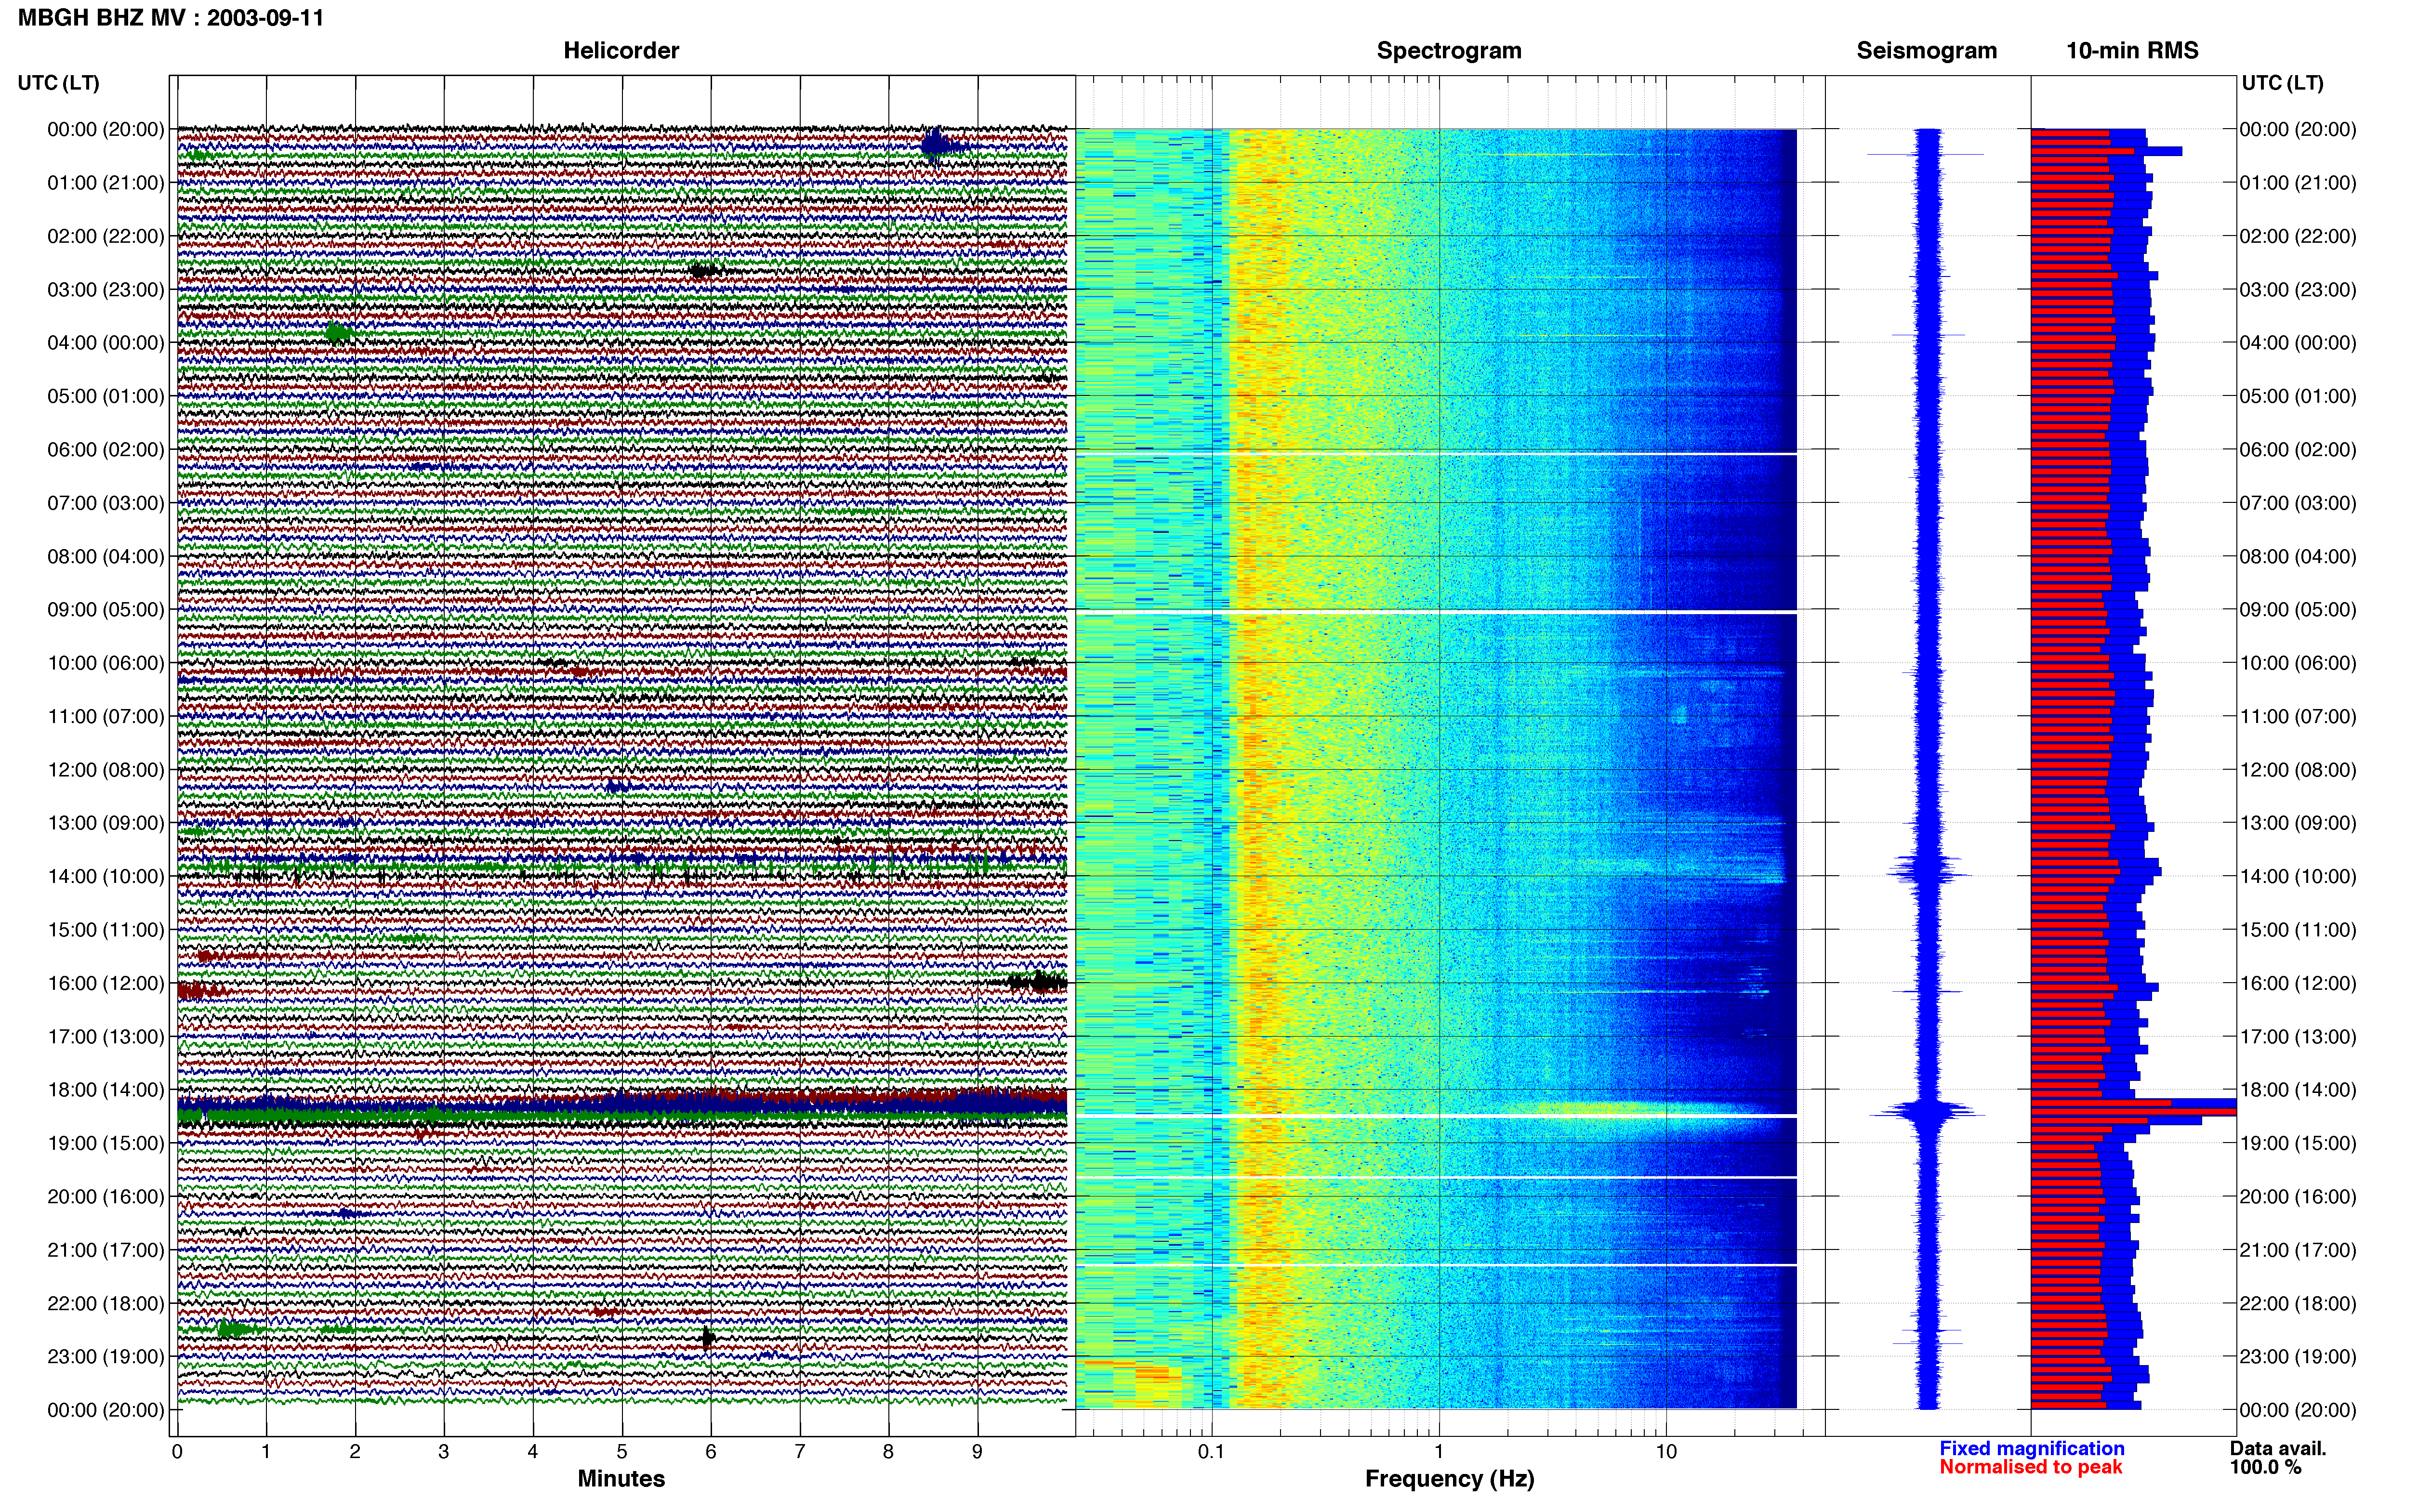2418x1512 pixels.
Task: Click right time label 22:00 (18:00)
Action: click(x=2298, y=1304)
